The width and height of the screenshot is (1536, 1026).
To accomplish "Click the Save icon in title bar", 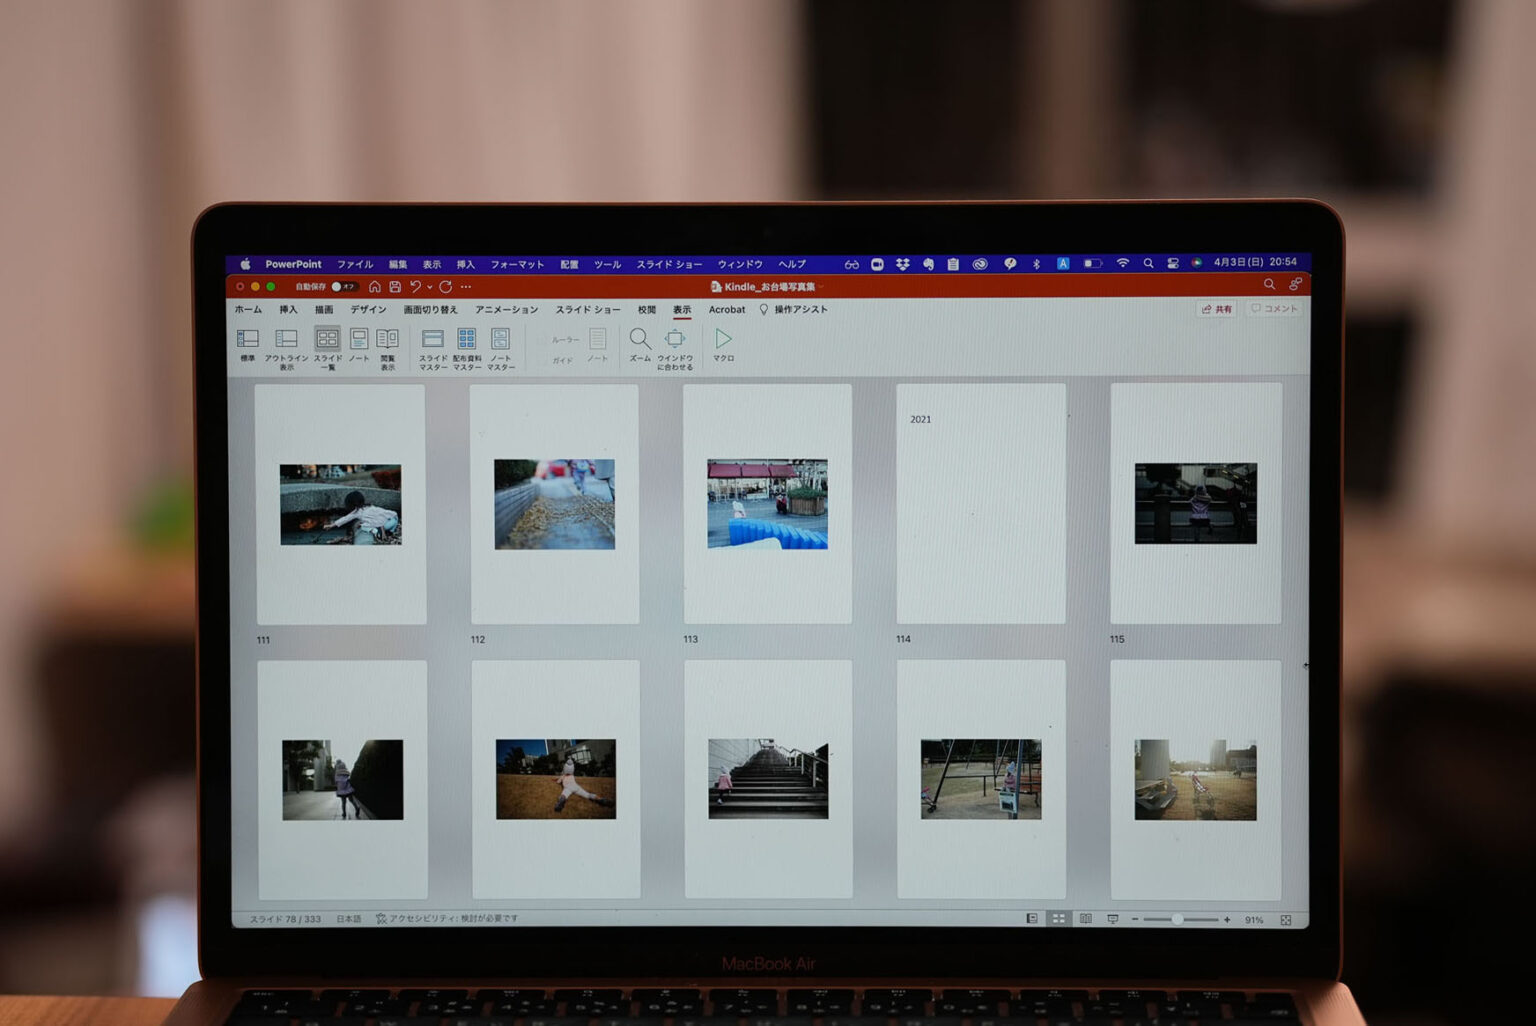I will point(395,287).
